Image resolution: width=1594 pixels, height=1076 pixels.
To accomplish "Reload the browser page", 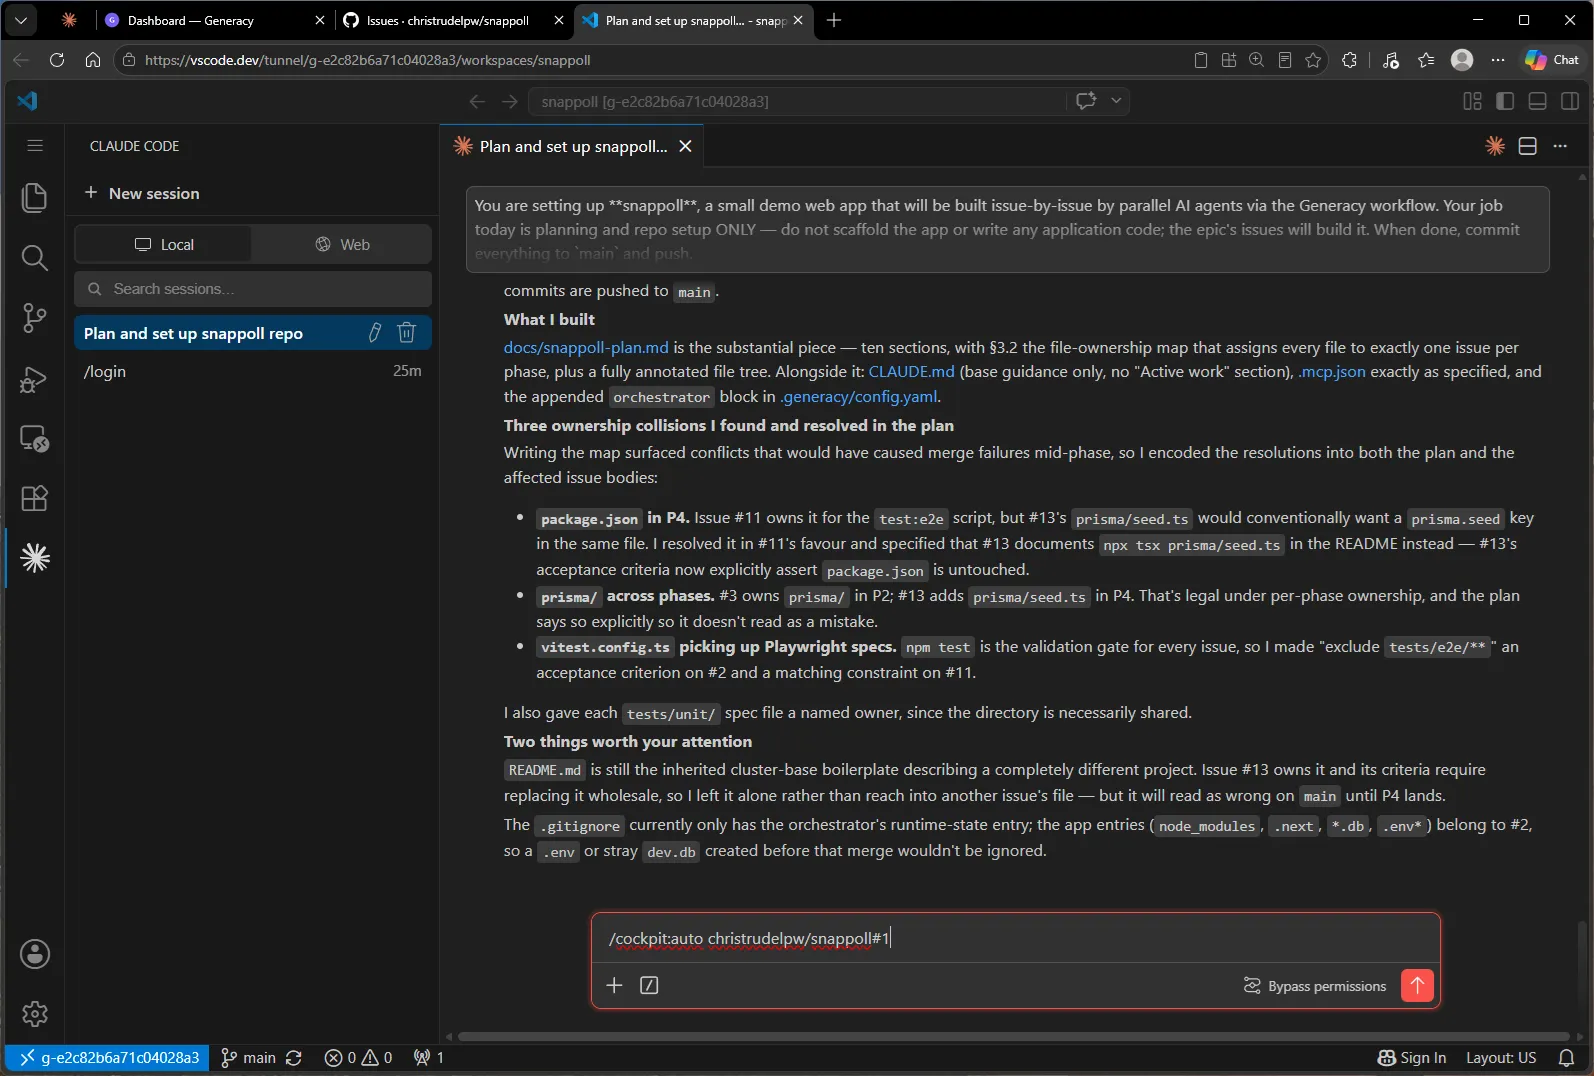I will pos(57,60).
